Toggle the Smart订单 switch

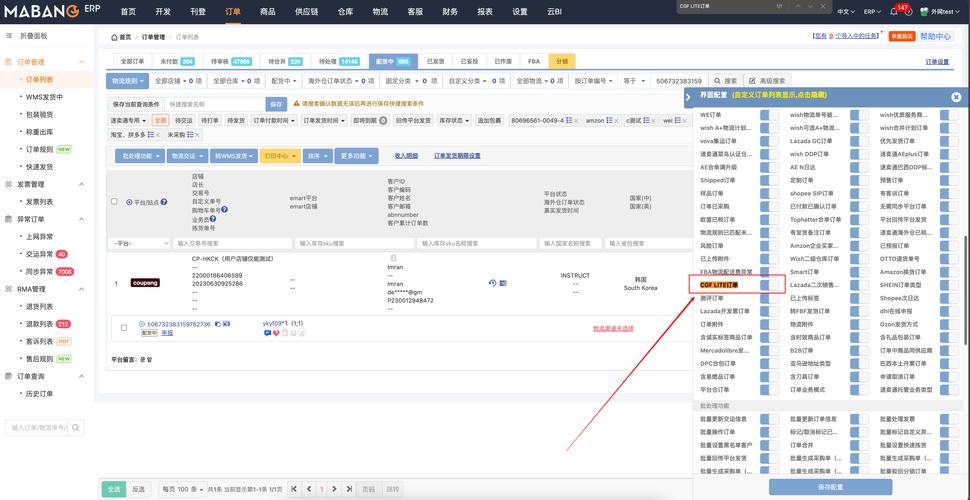[859, 272]
